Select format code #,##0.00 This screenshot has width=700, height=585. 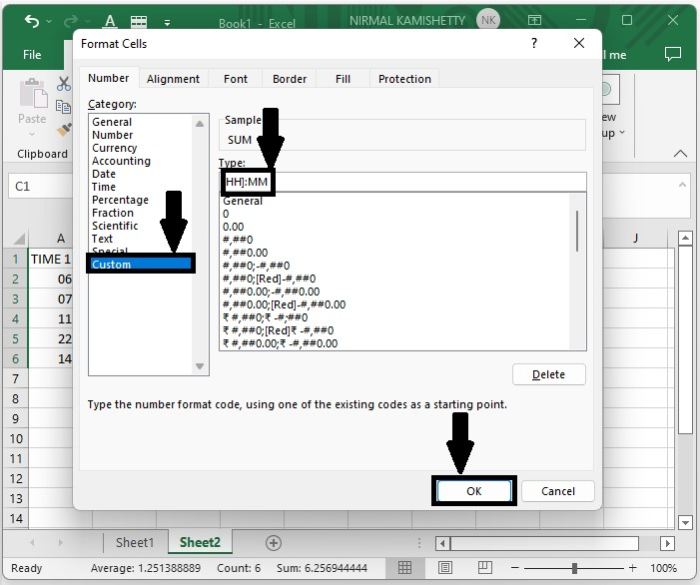[x=245, y=252]
